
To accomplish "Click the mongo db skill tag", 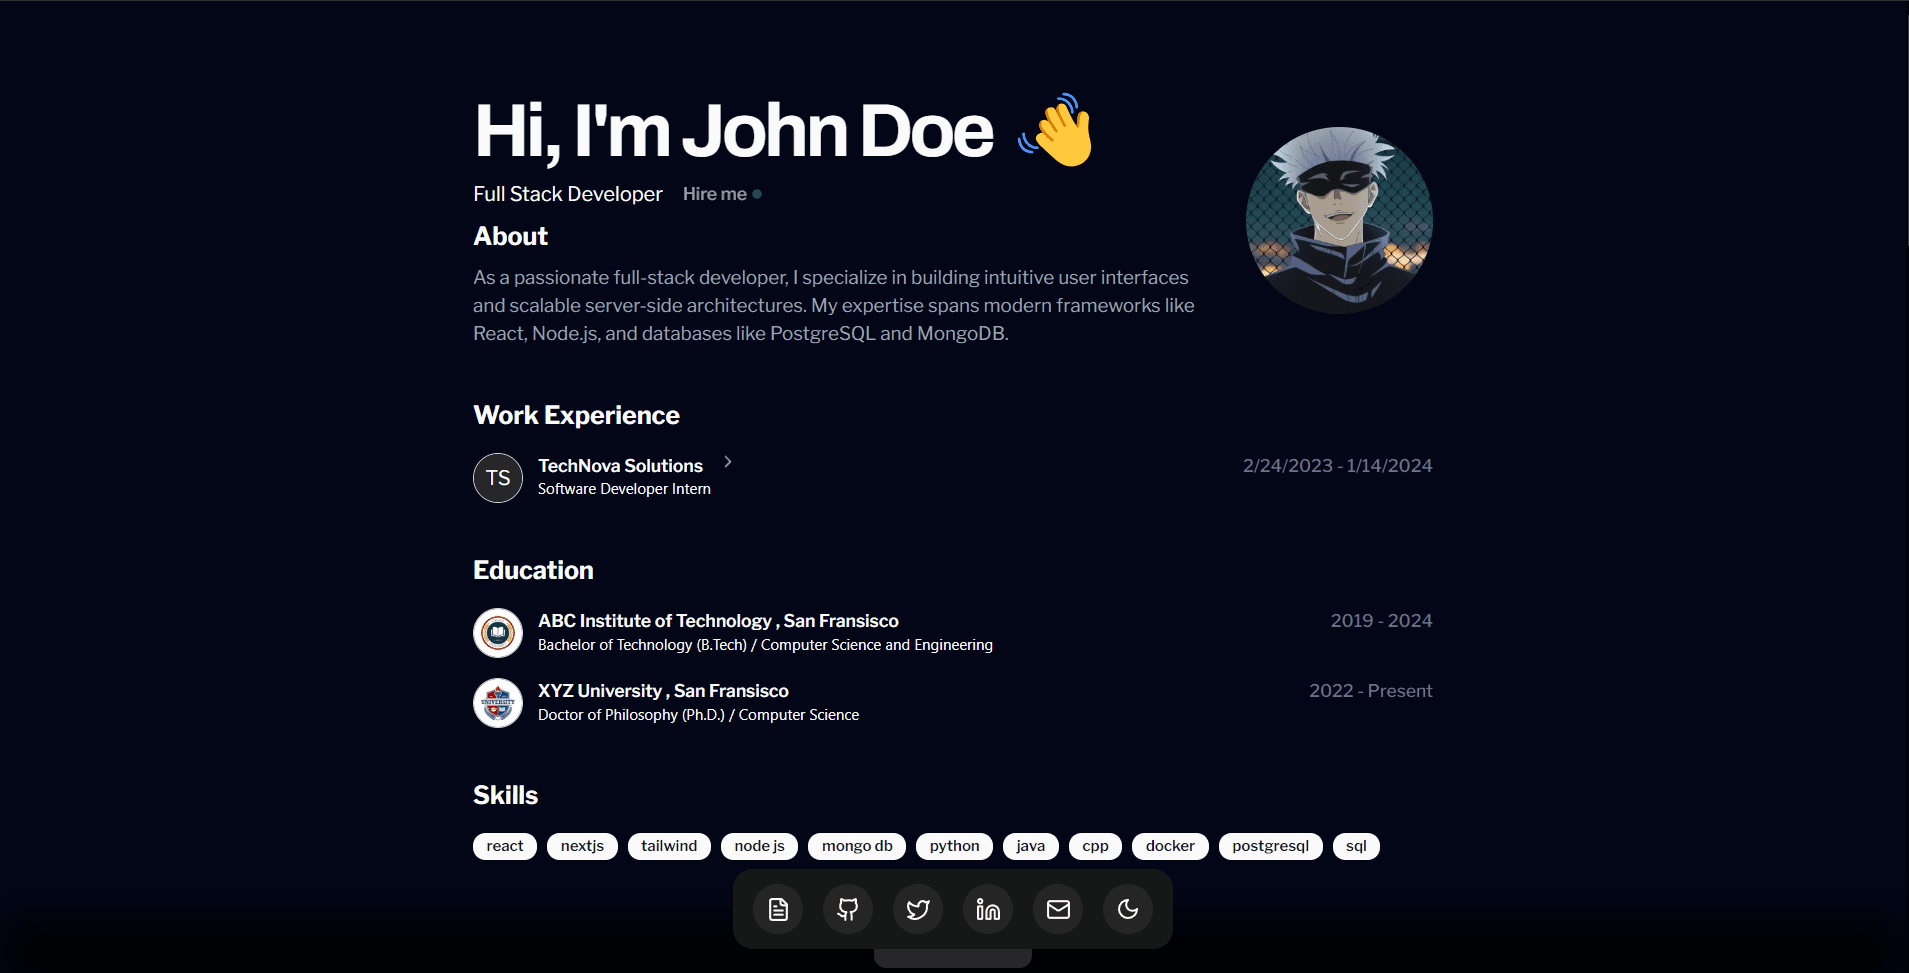I will pyautogui.click(x=856, y=846).
